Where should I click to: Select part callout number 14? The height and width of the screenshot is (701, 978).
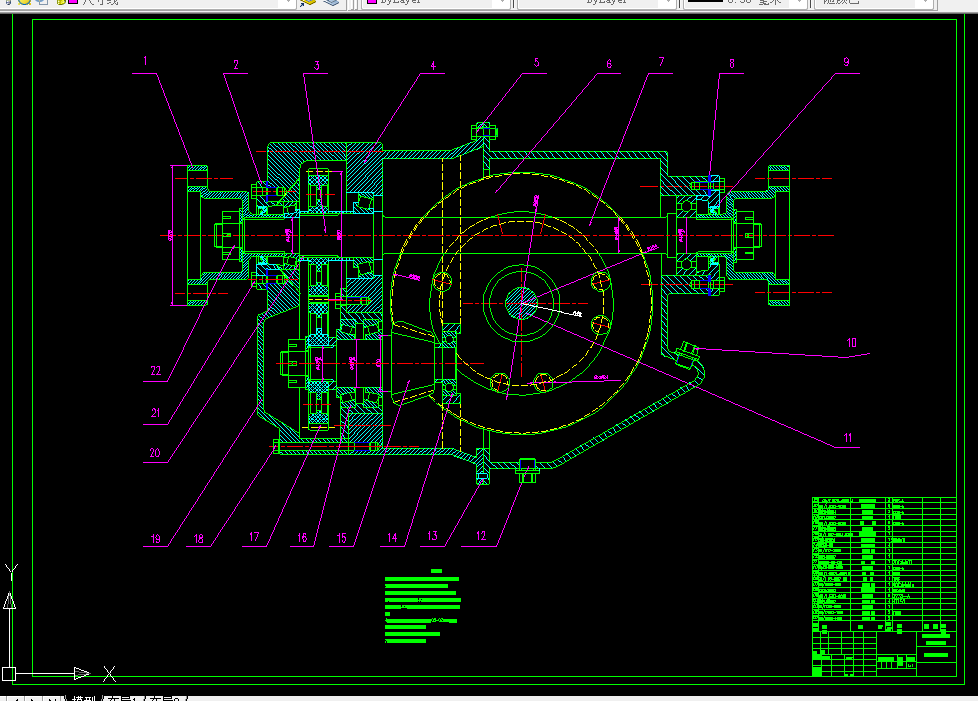tap(392, 538)
